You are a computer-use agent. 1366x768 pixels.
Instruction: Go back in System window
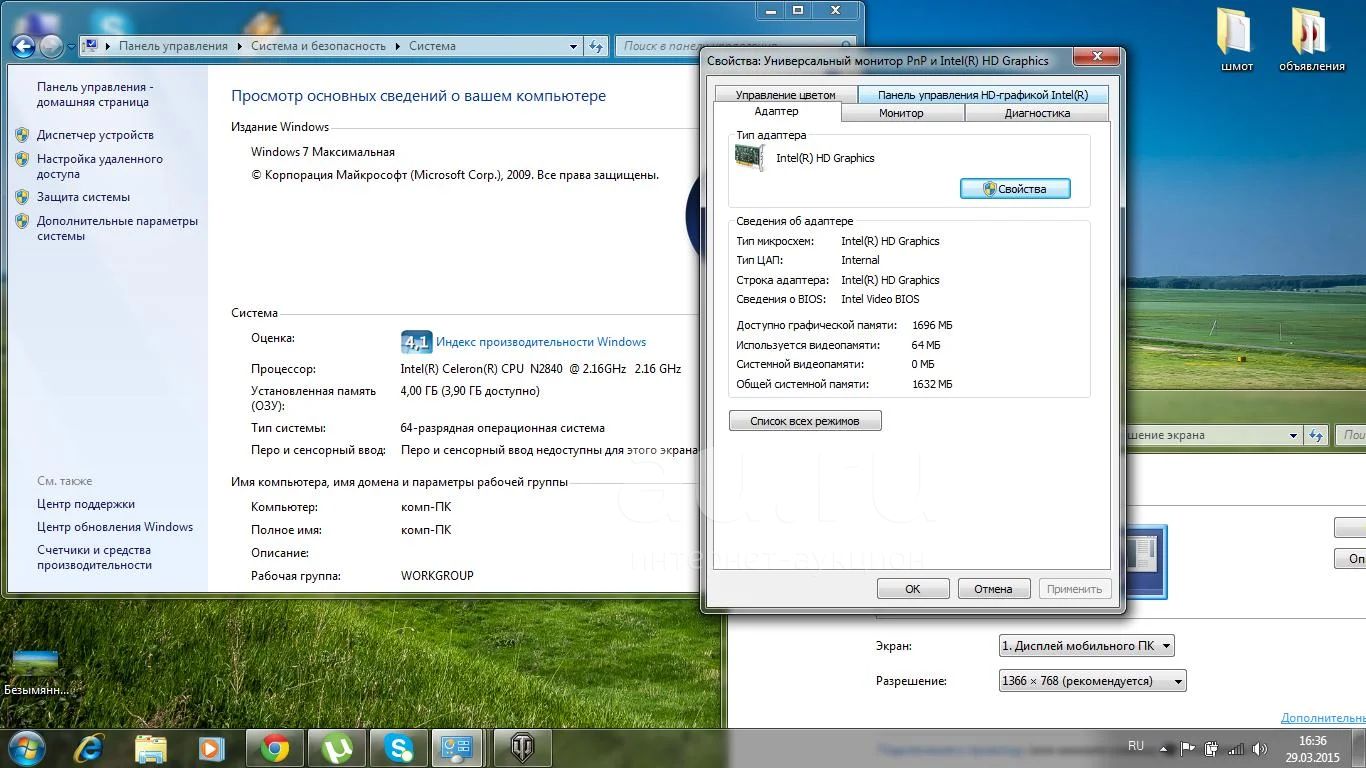click(x=23, y=46)
